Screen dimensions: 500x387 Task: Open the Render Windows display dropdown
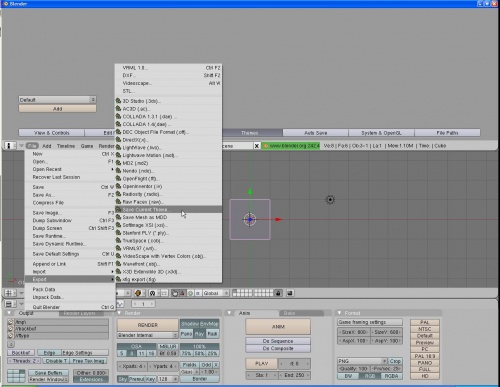coord(49,379)
